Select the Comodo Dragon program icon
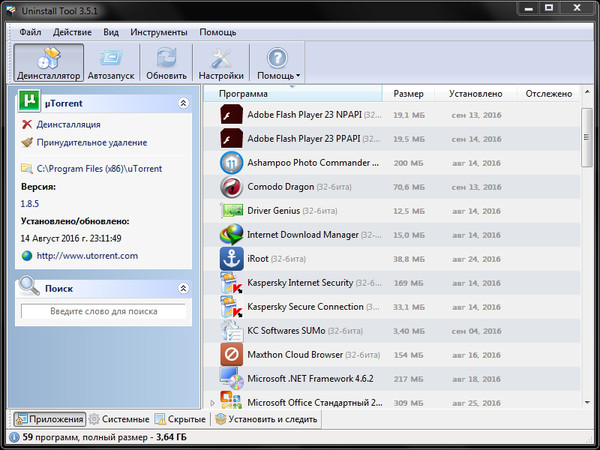Image resolution: width=600 pixels, height=450 pixels. coord(231,186)
